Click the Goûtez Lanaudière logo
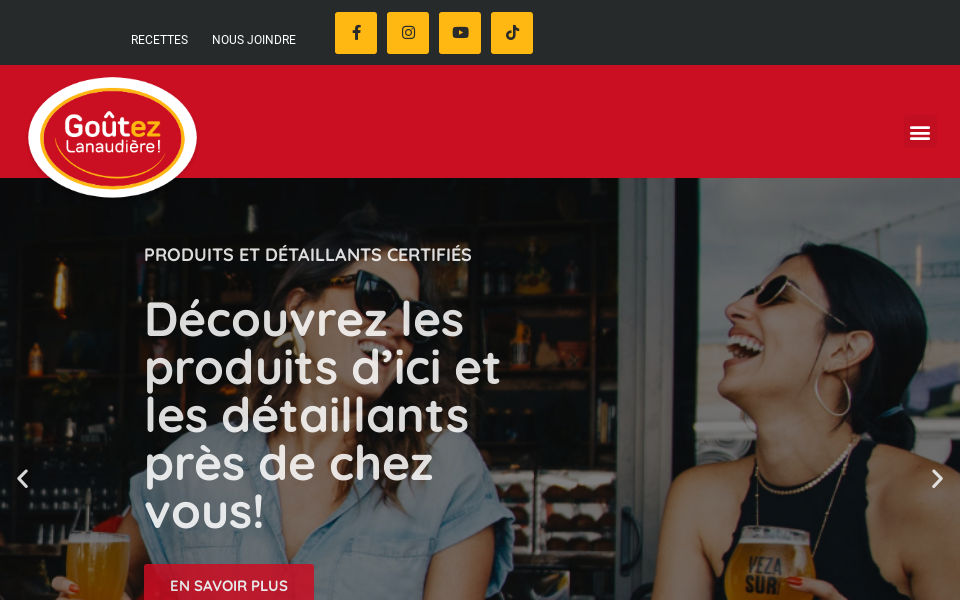The height and width of the screenshot is (600, 960). [x=113, y=137]
